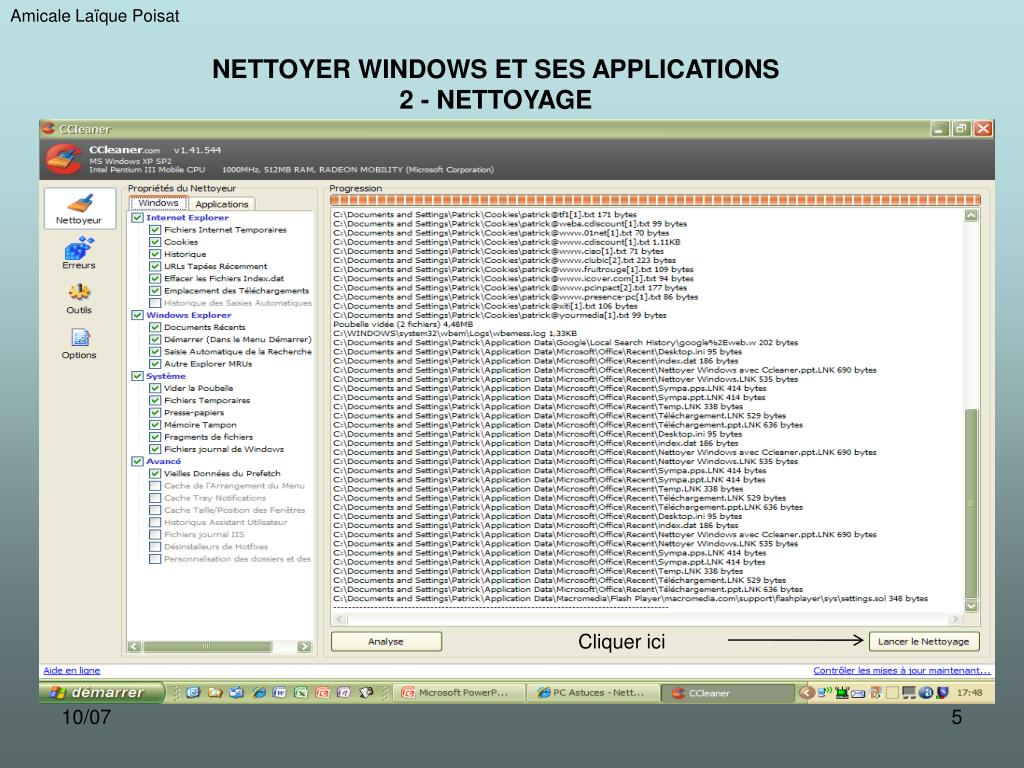Toggle URLs Tapées Récemment checkbox

[155, 266]
